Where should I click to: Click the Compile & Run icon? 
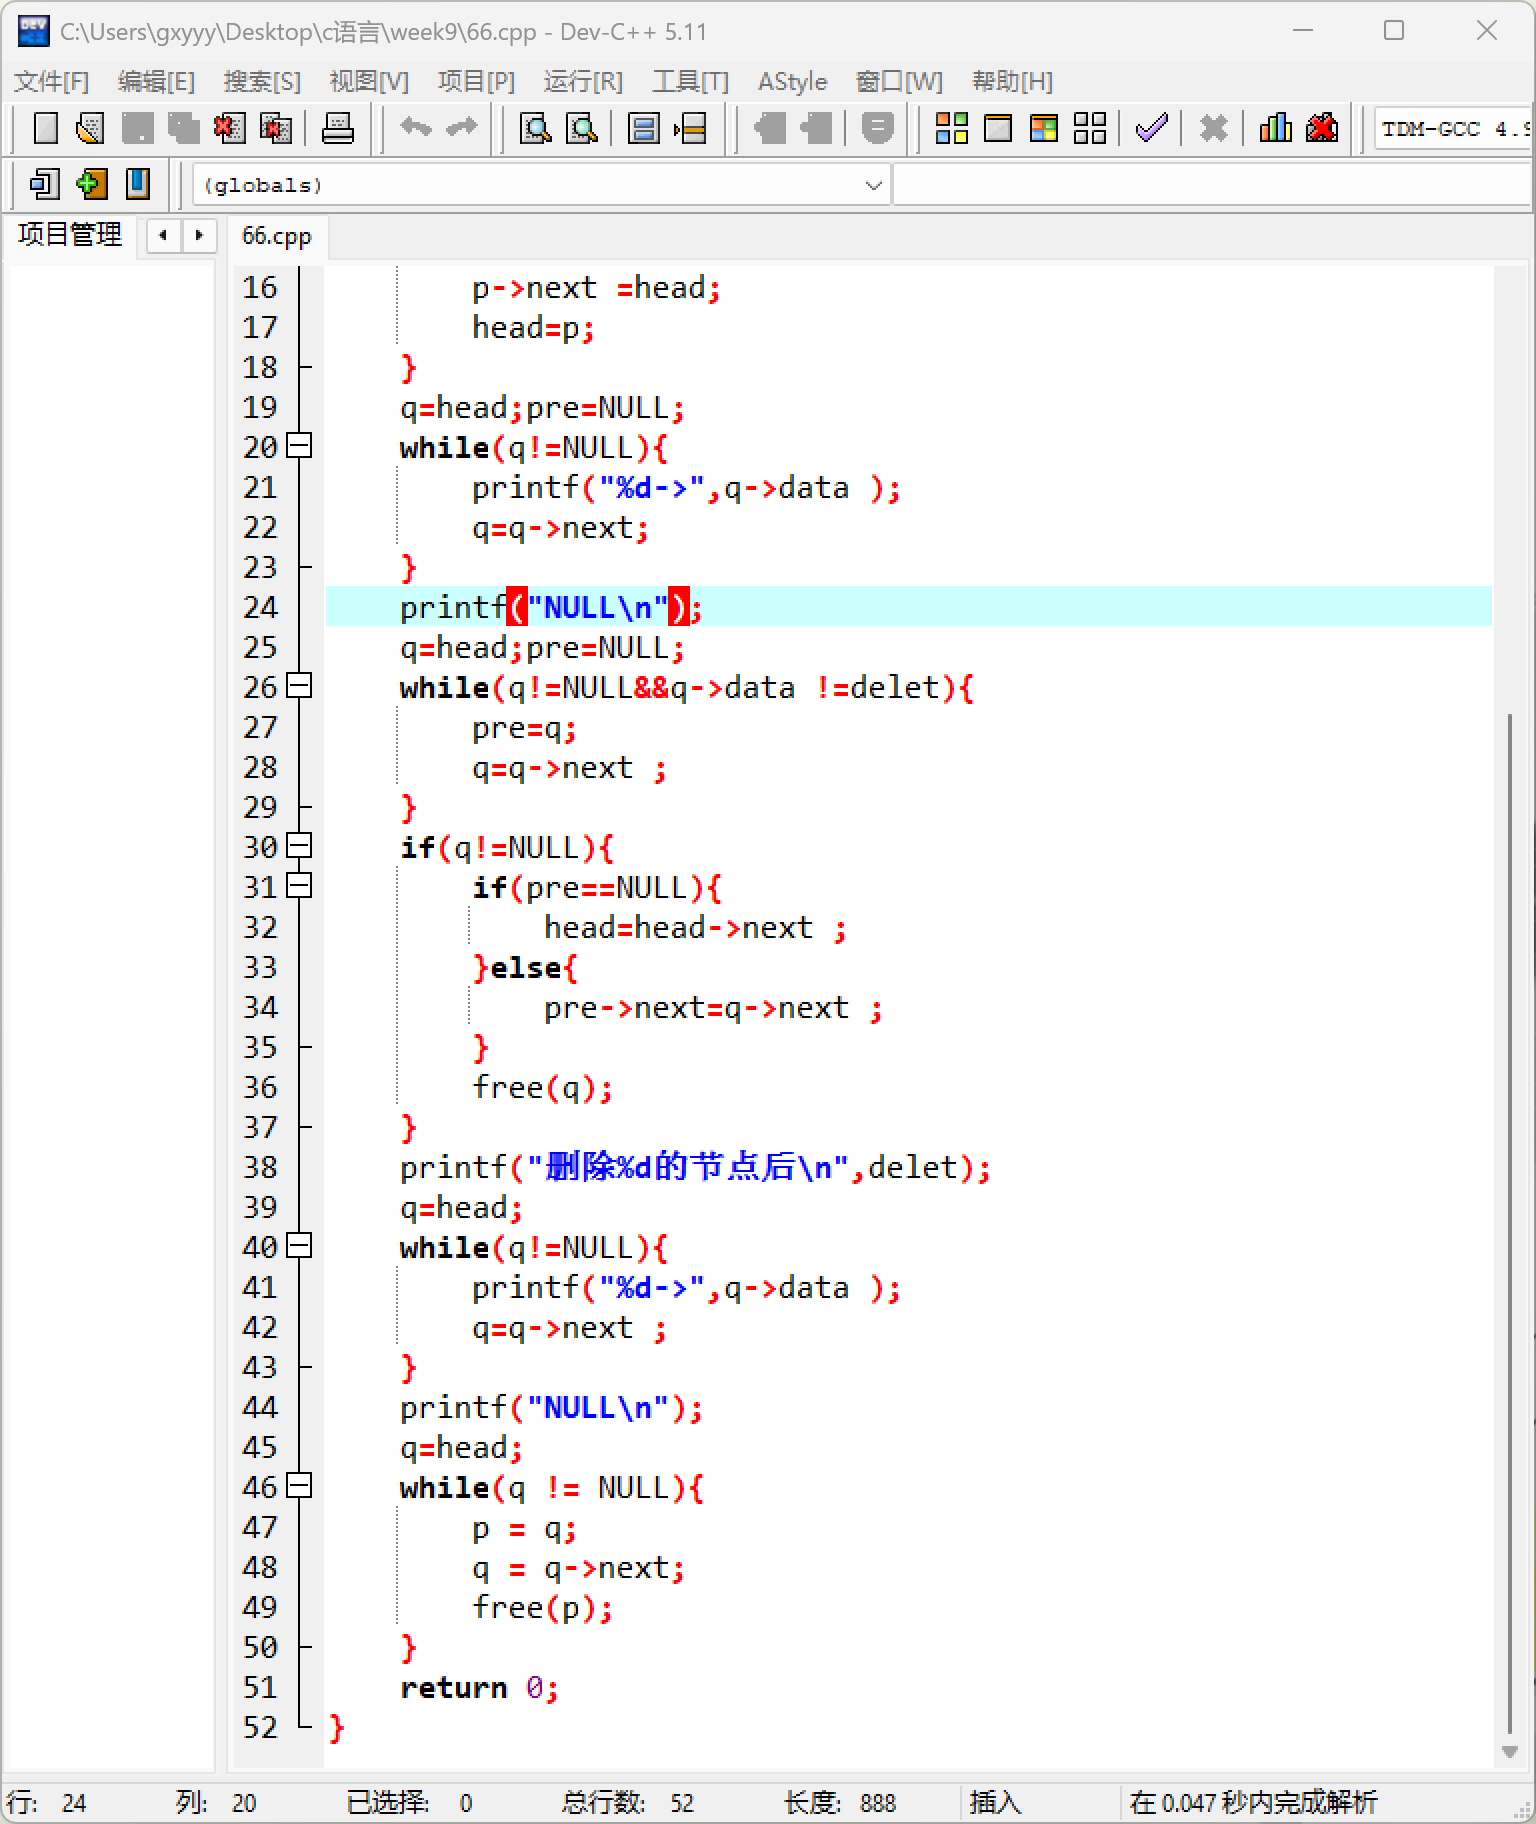pyautogui.click(x=1044, y=128)
